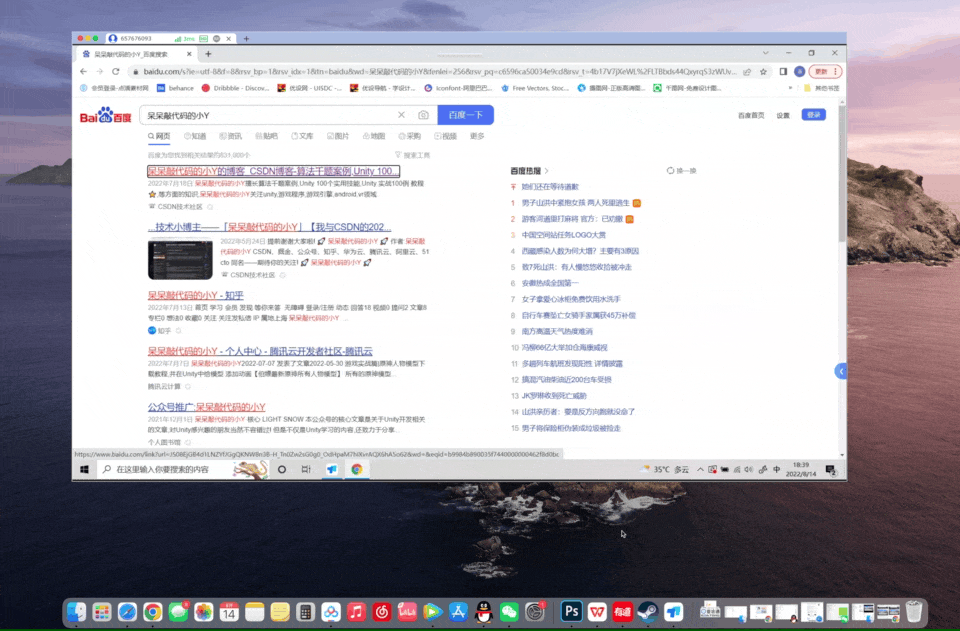Screen dimensions: 960x631
Task: Open Telegram from the Windows taskbar
Action: point(332,469)
